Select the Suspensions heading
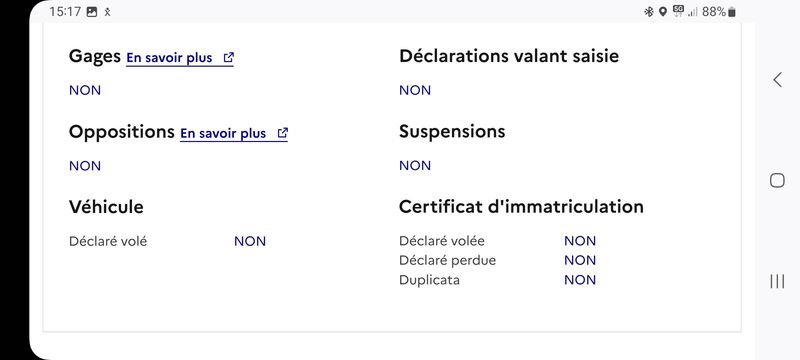This screenshot has height=360, width=800. [x=452, y=132]
